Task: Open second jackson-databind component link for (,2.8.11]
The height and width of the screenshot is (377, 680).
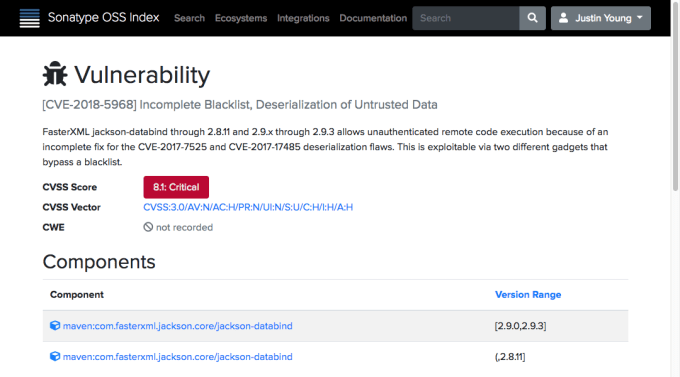Action: tap(177, 357)
